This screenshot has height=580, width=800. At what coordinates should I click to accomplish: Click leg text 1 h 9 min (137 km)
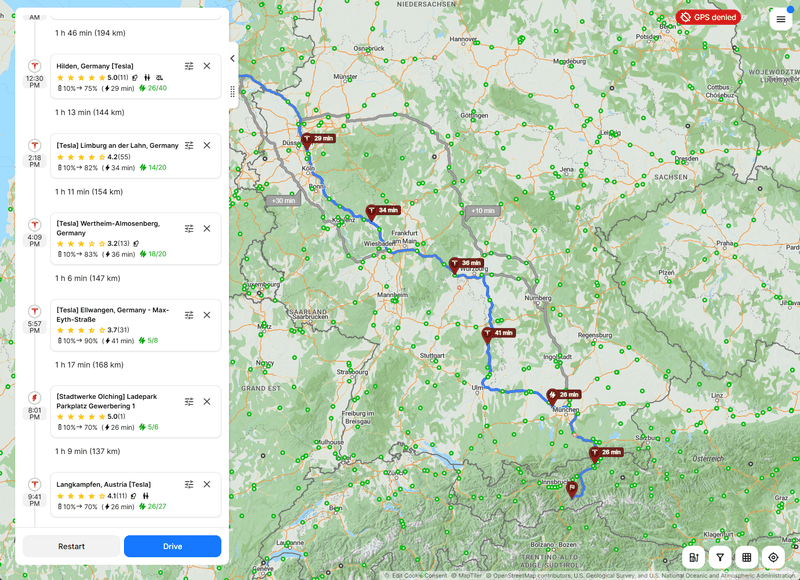click(x=88, y=451)
